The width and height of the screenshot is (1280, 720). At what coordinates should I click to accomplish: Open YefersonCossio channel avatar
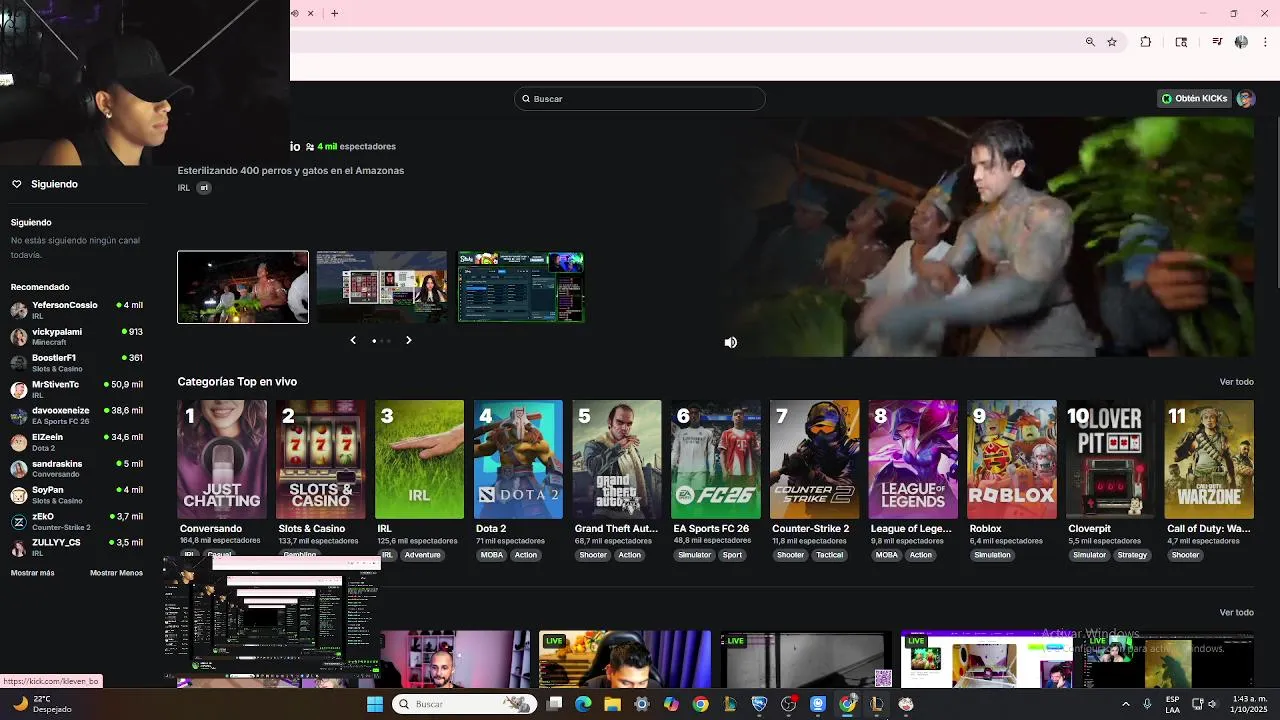coord(19,310)
